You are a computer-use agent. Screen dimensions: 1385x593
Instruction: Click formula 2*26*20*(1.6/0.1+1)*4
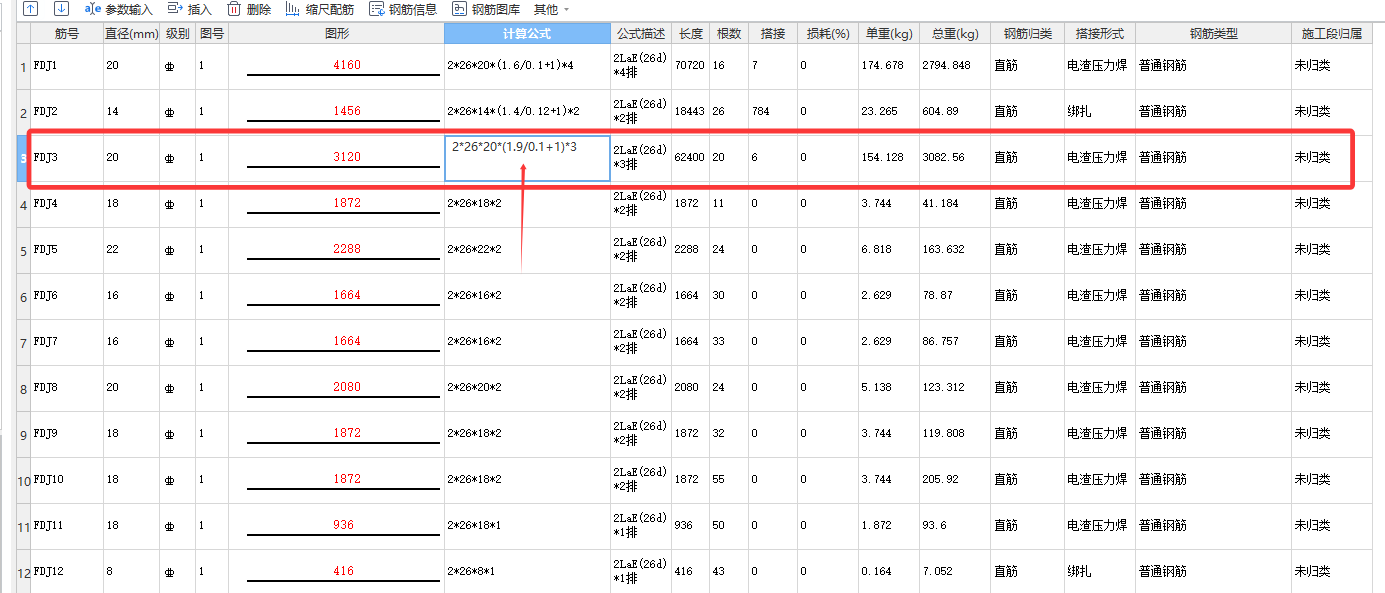510,66
